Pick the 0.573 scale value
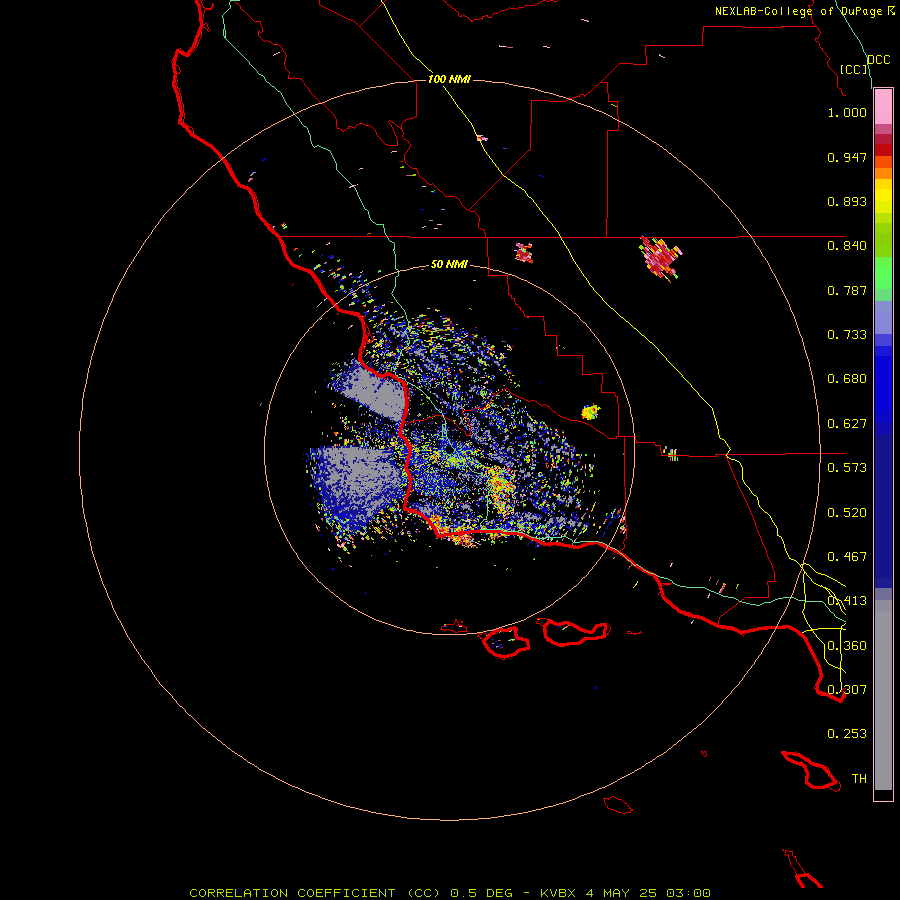900x900 pixels. pos(847,468)
